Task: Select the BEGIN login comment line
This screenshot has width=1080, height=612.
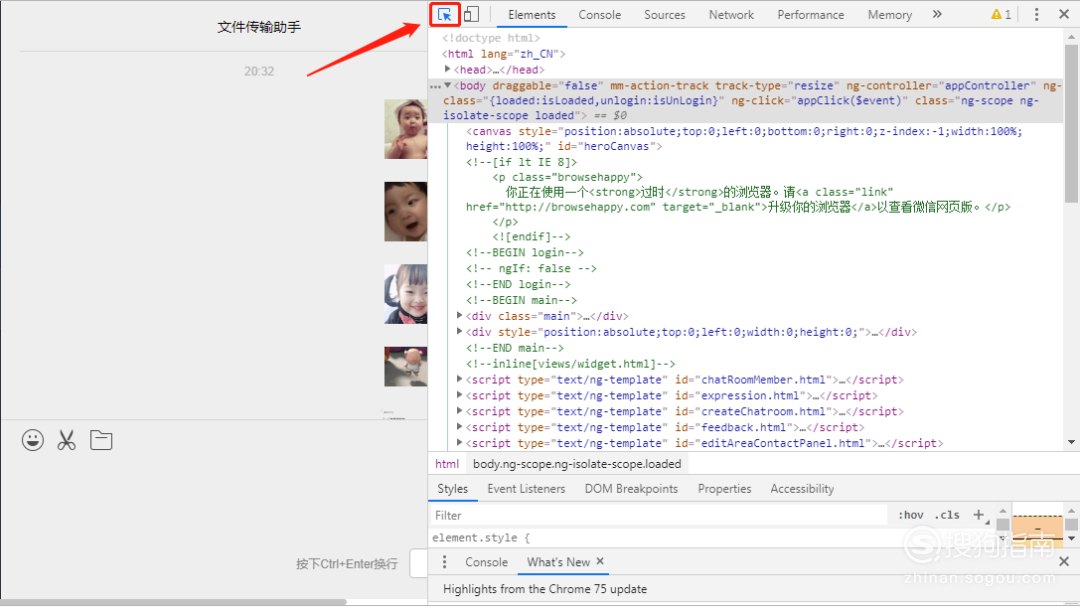Action: 525,253
